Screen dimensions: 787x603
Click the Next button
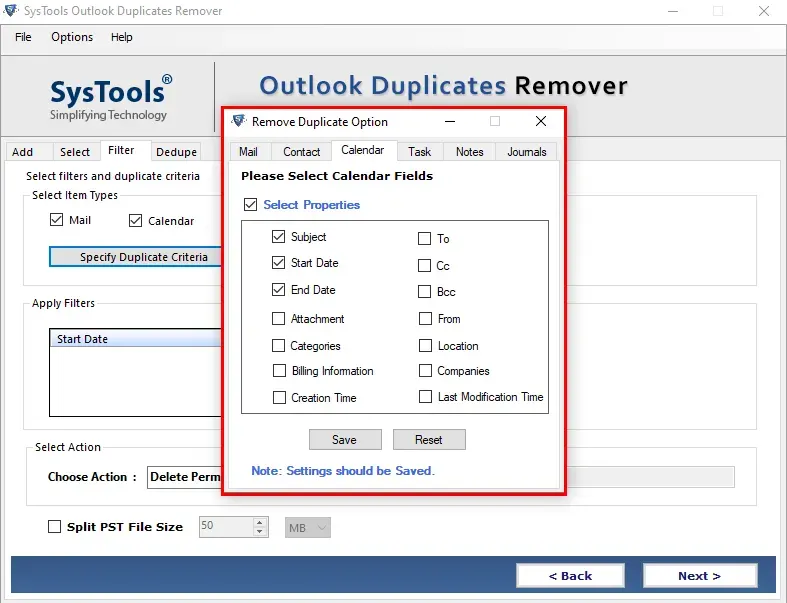click(x=700, y=576)
